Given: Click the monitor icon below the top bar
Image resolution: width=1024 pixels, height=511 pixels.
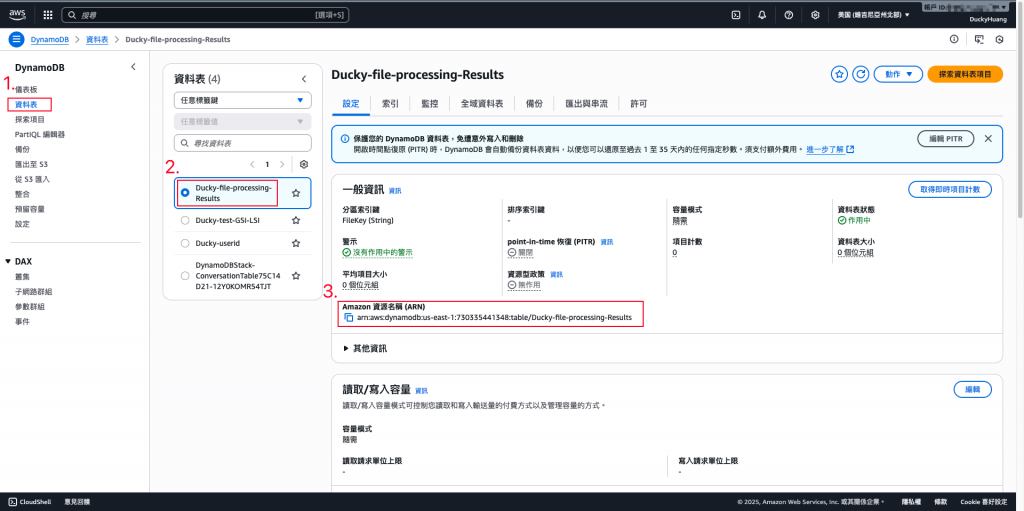Looking at the screenshot, I should click(x=978, y=39).
